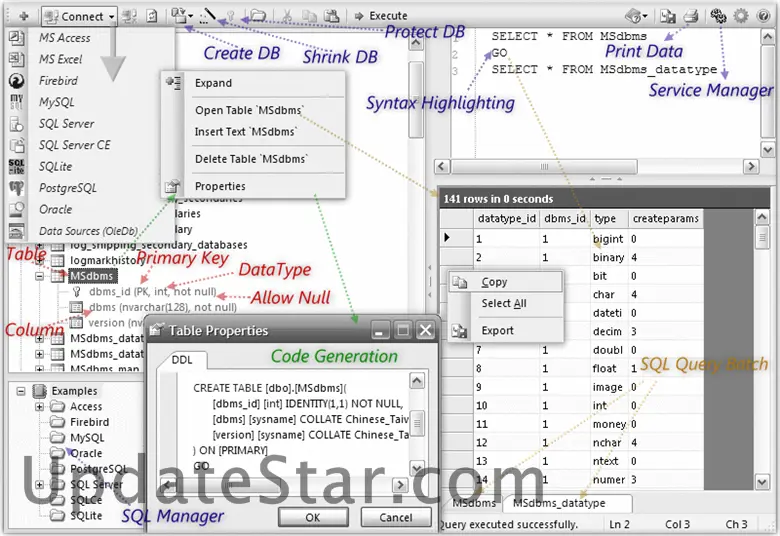The width and height of the screenshot is (780, 536).
Task: Click the Paste toolbar icon
Action: tap(331, 16)
